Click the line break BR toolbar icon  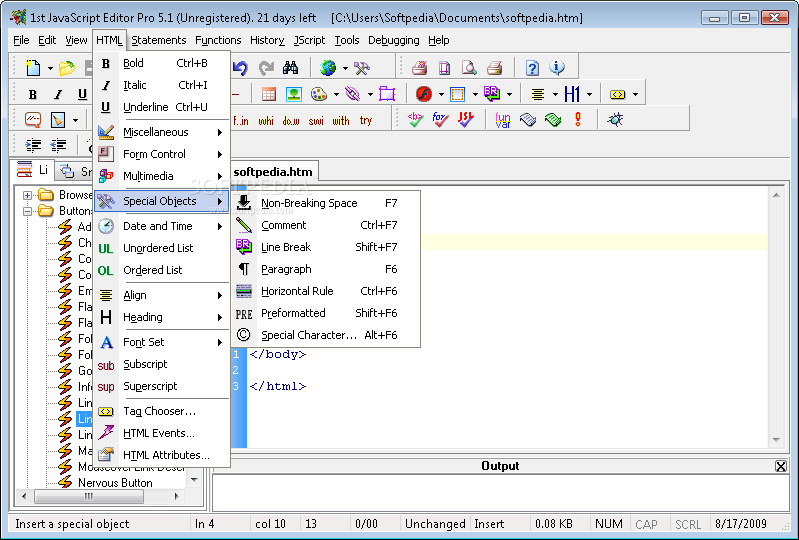pos(492,94)
